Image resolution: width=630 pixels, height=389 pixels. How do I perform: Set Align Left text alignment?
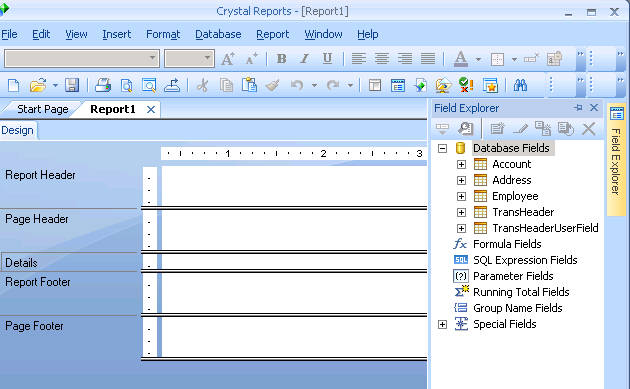[358, 59]
